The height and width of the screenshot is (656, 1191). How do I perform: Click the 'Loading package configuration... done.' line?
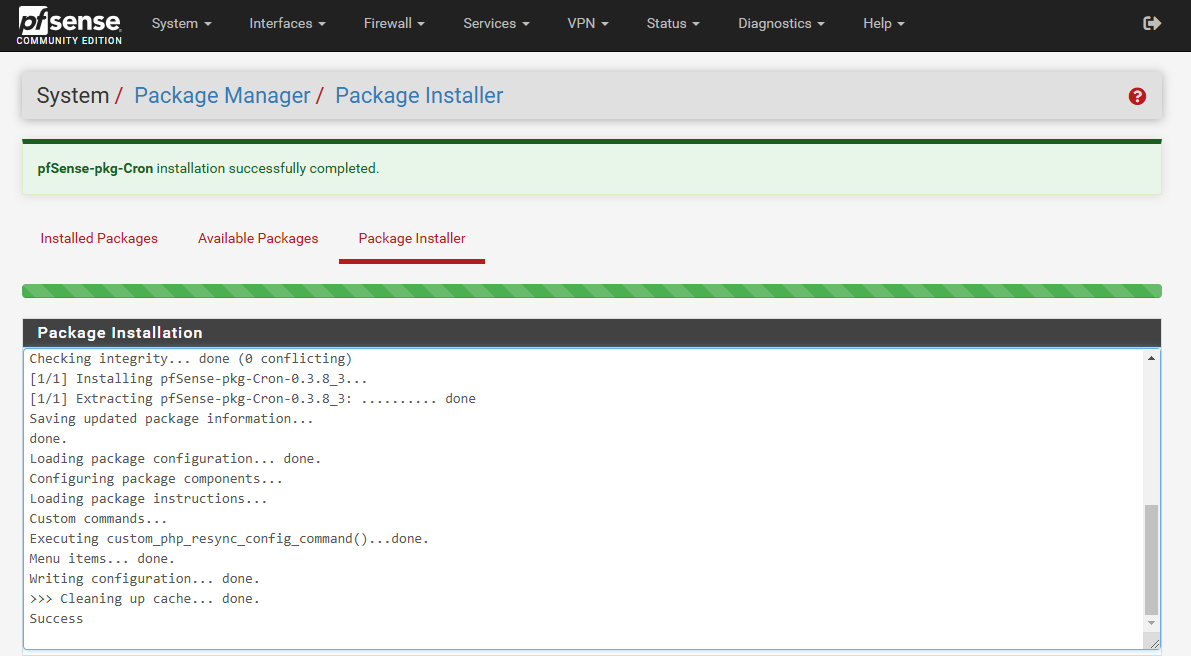click(x=175, y=459)
